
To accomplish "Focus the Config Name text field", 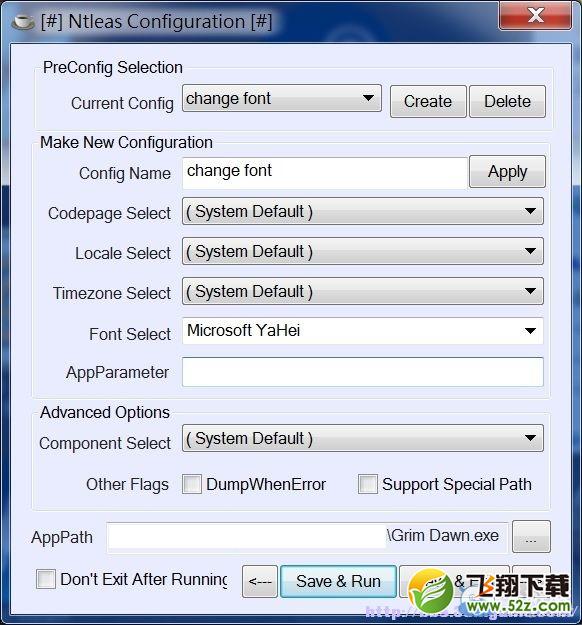I will (324, 173).
